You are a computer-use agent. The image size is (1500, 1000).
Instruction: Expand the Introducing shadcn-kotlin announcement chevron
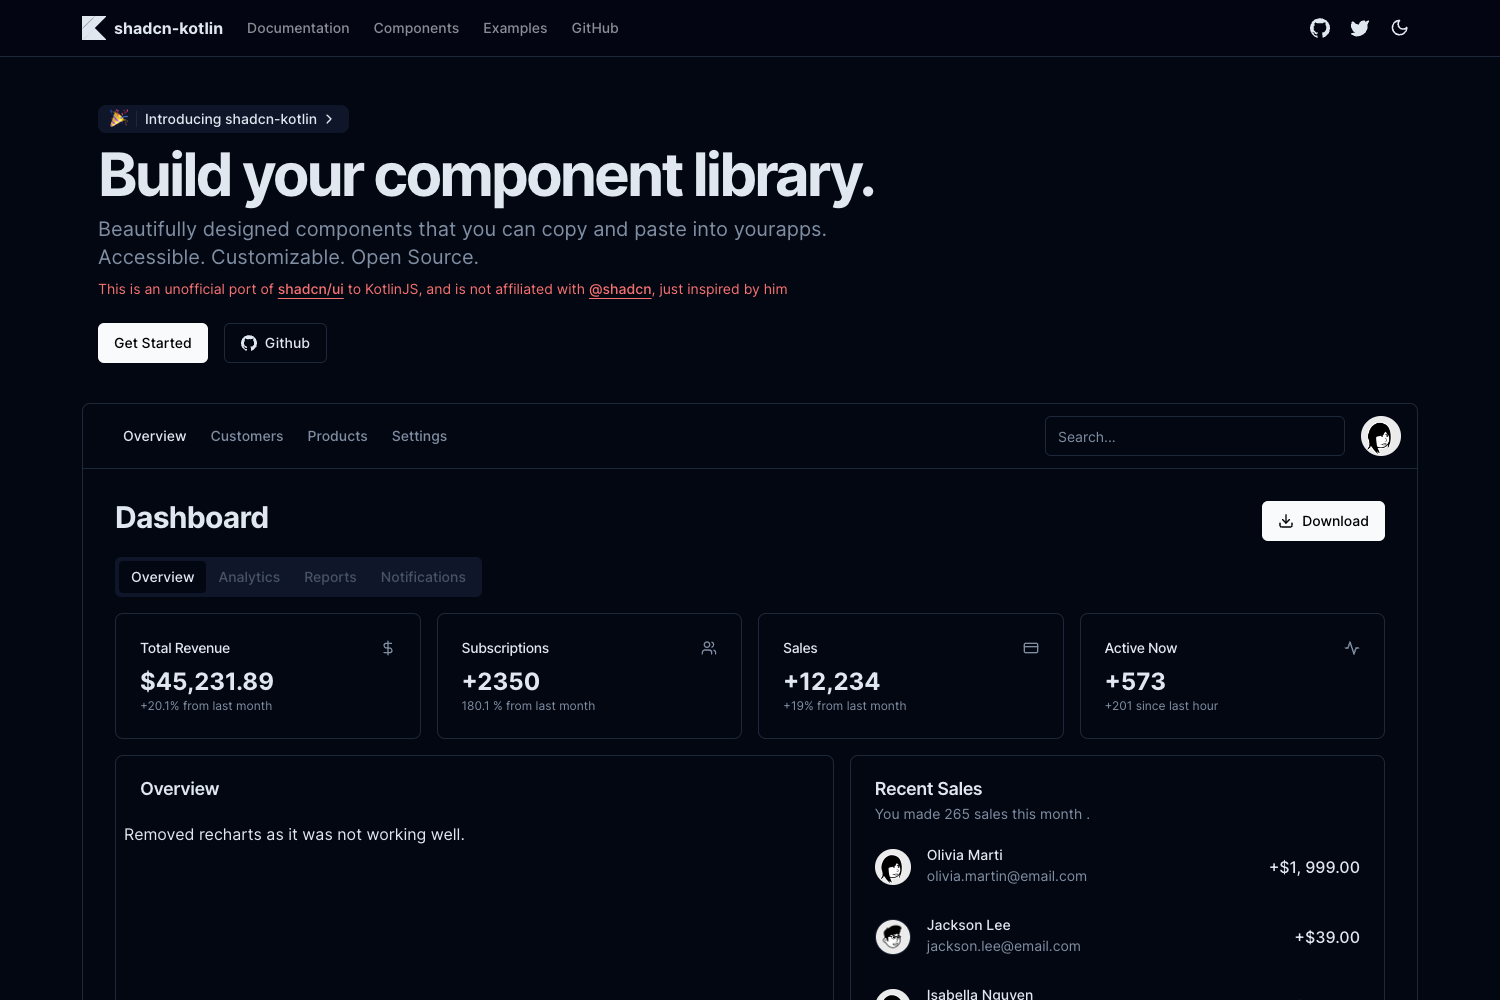coord(329,118)
